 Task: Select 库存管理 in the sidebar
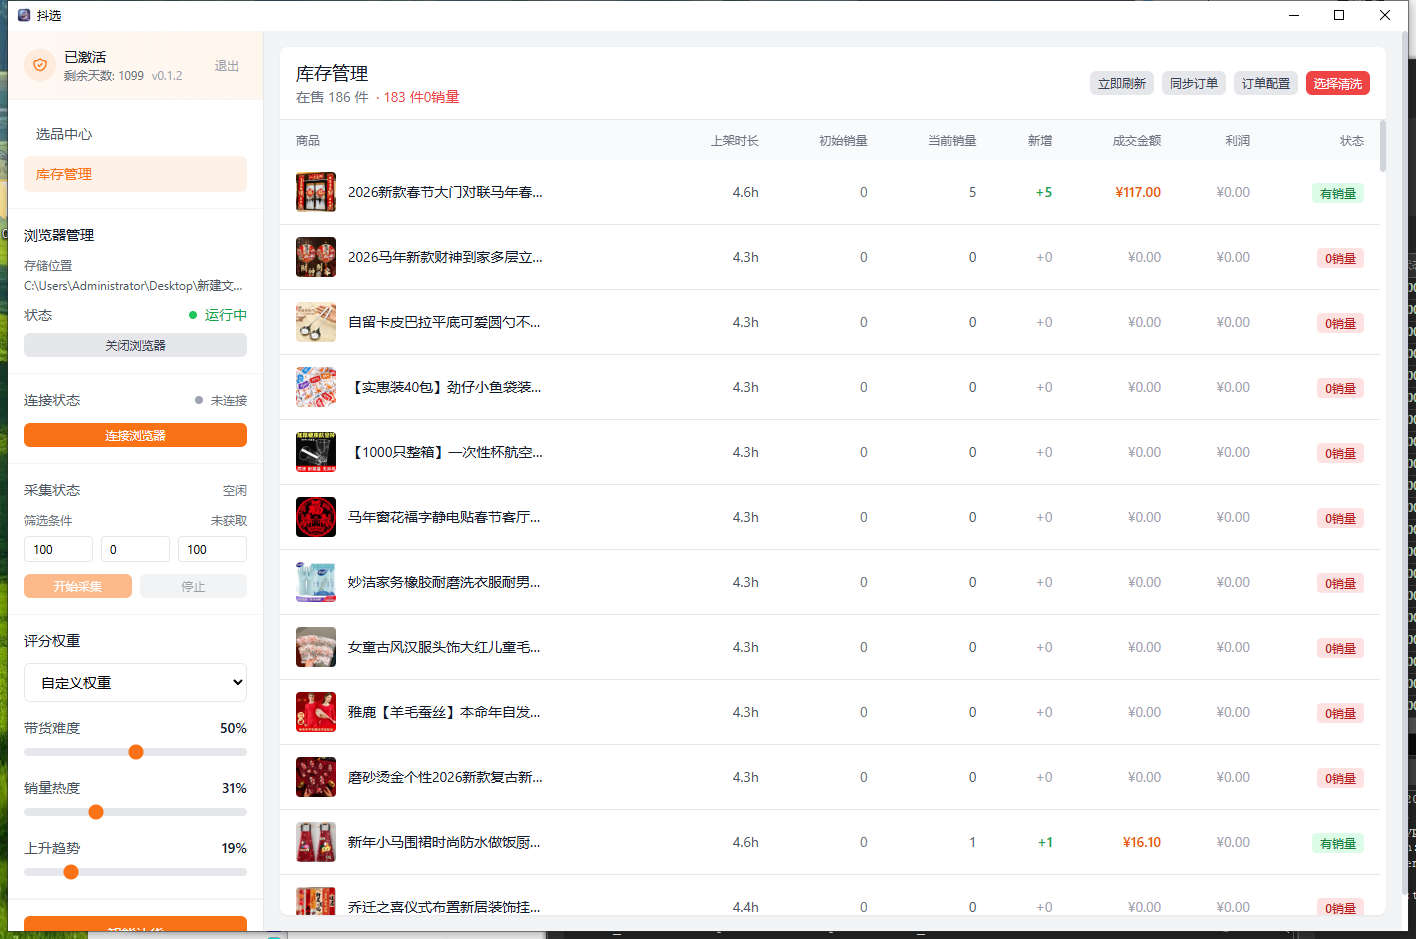135,173
